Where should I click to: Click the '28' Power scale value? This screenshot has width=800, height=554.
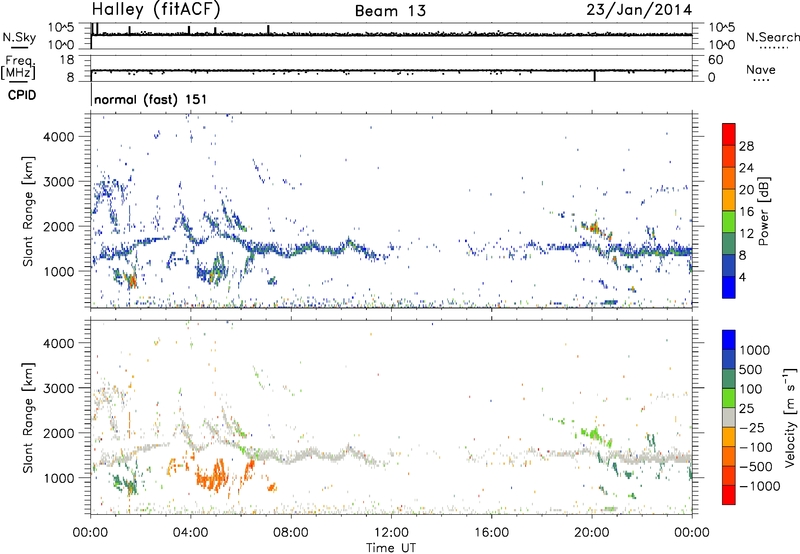(746, 146)
